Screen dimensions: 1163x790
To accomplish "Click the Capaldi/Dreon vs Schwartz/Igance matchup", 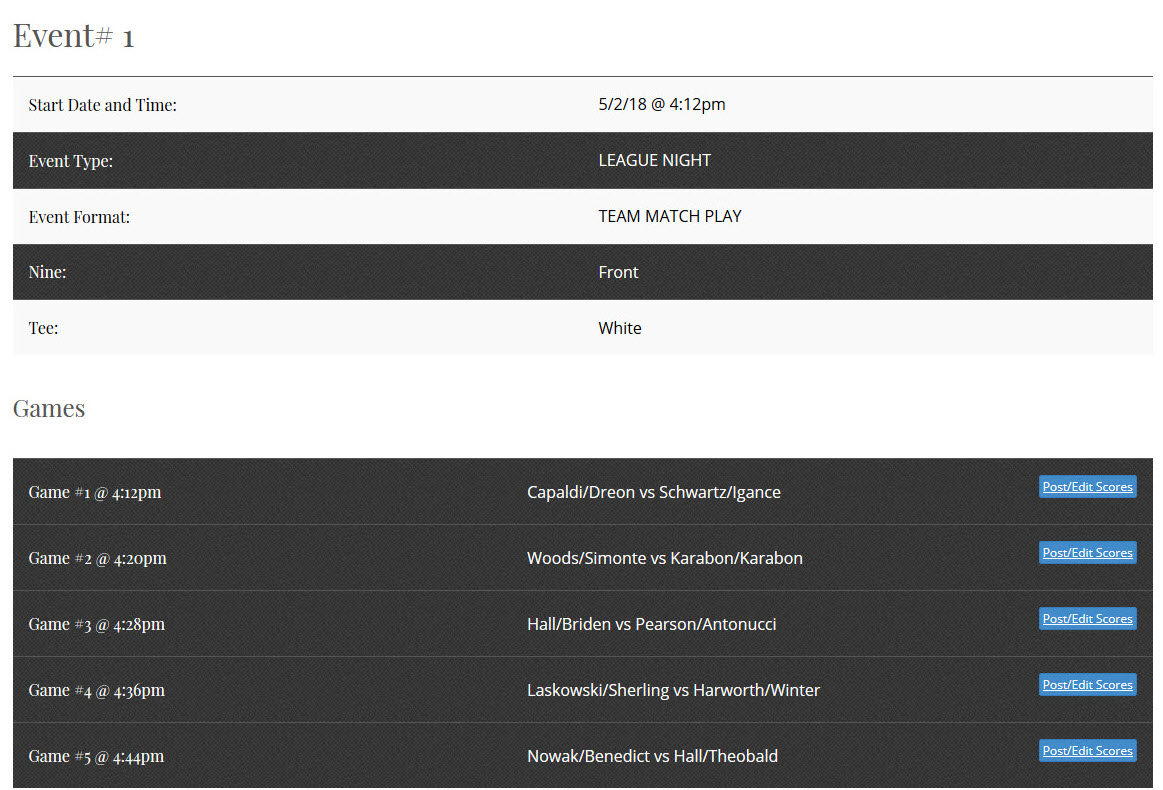I will (x=653, y=492).
